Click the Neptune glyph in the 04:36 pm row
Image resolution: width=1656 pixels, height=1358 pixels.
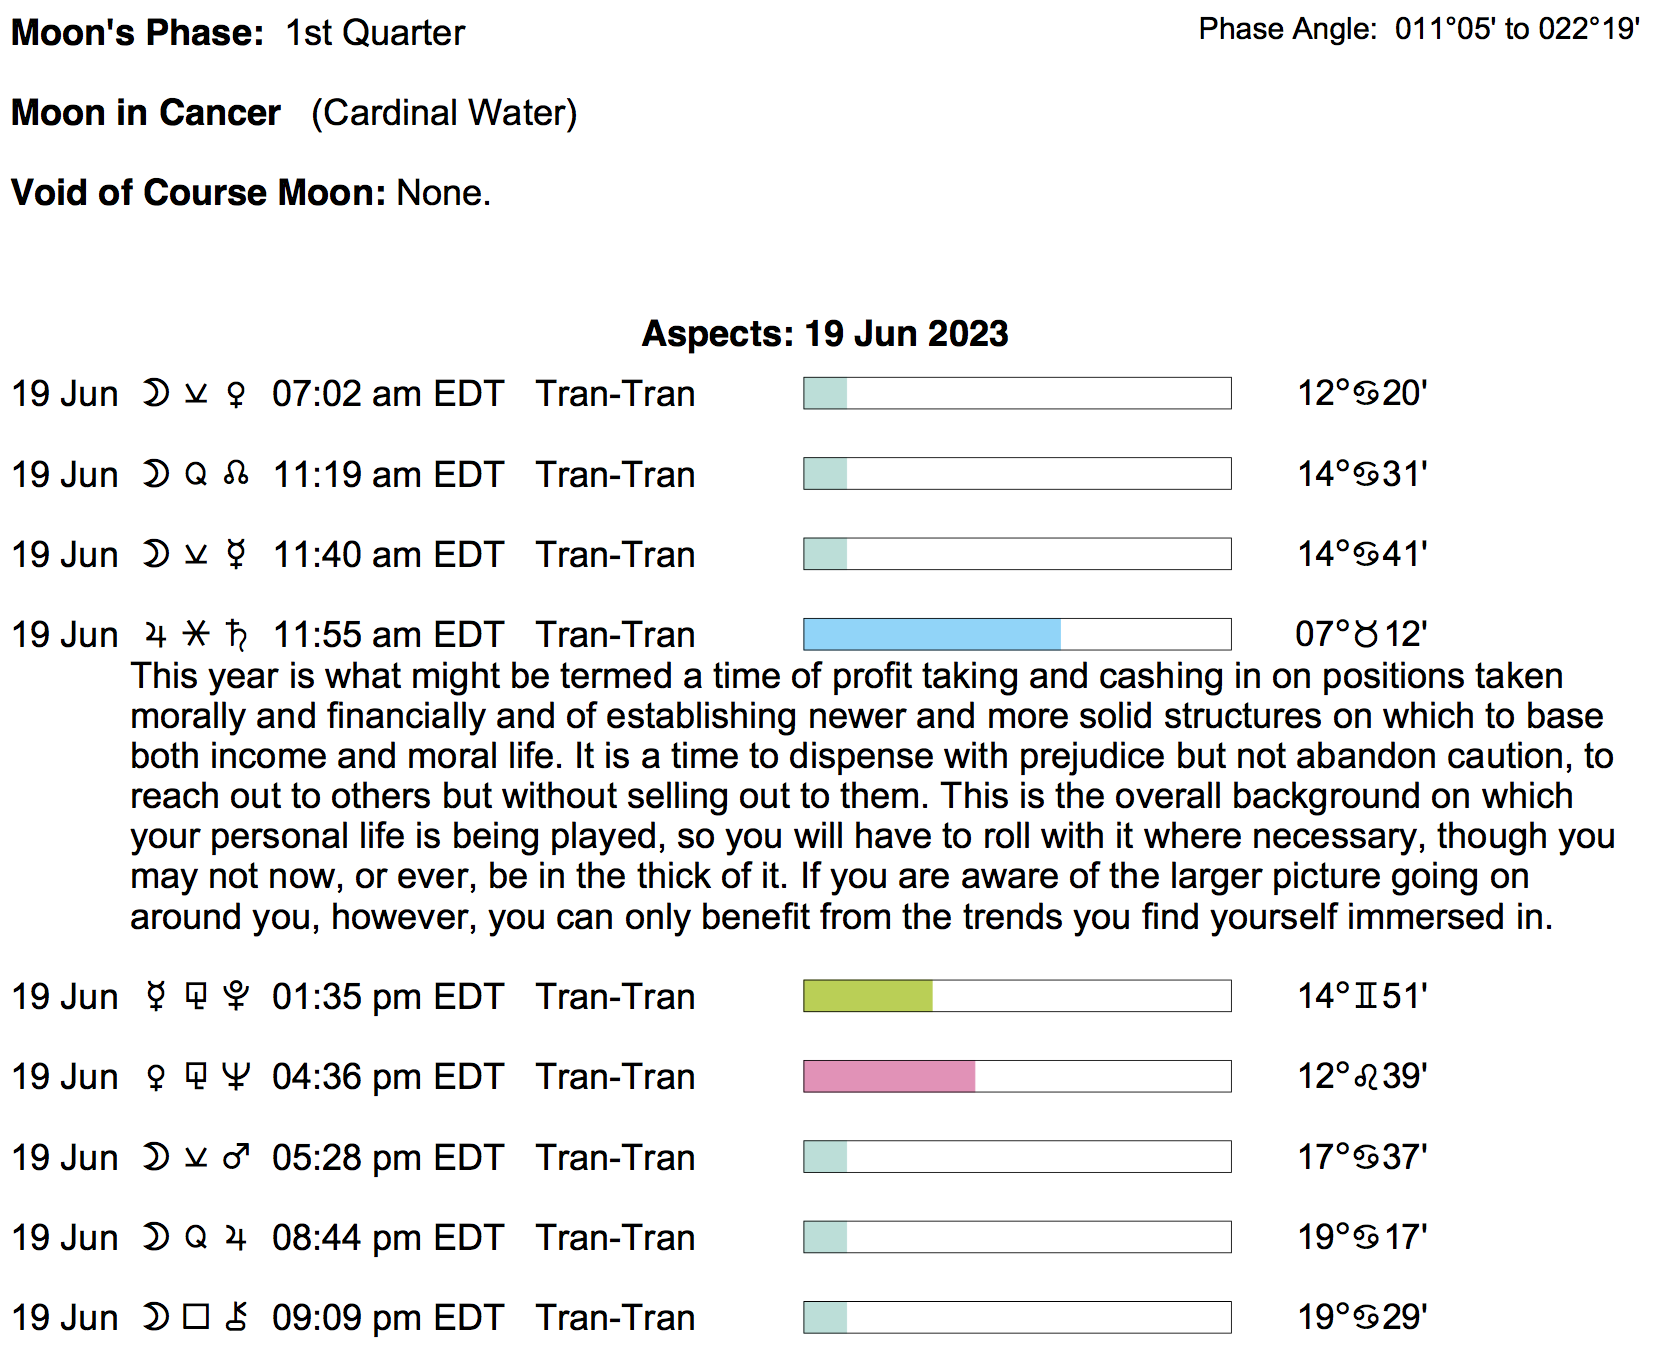pyautogui.click(x=236, y=1077)
